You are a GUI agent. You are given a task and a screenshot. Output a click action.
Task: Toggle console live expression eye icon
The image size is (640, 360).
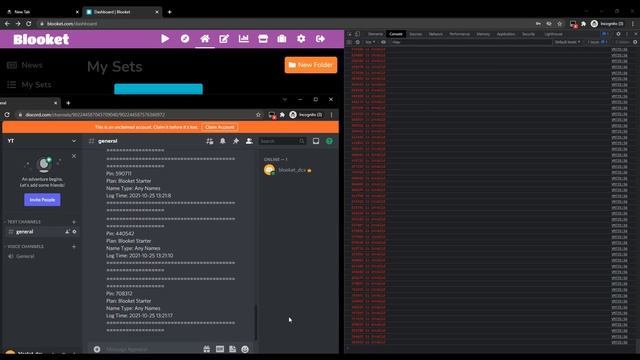tap(383, 42)
